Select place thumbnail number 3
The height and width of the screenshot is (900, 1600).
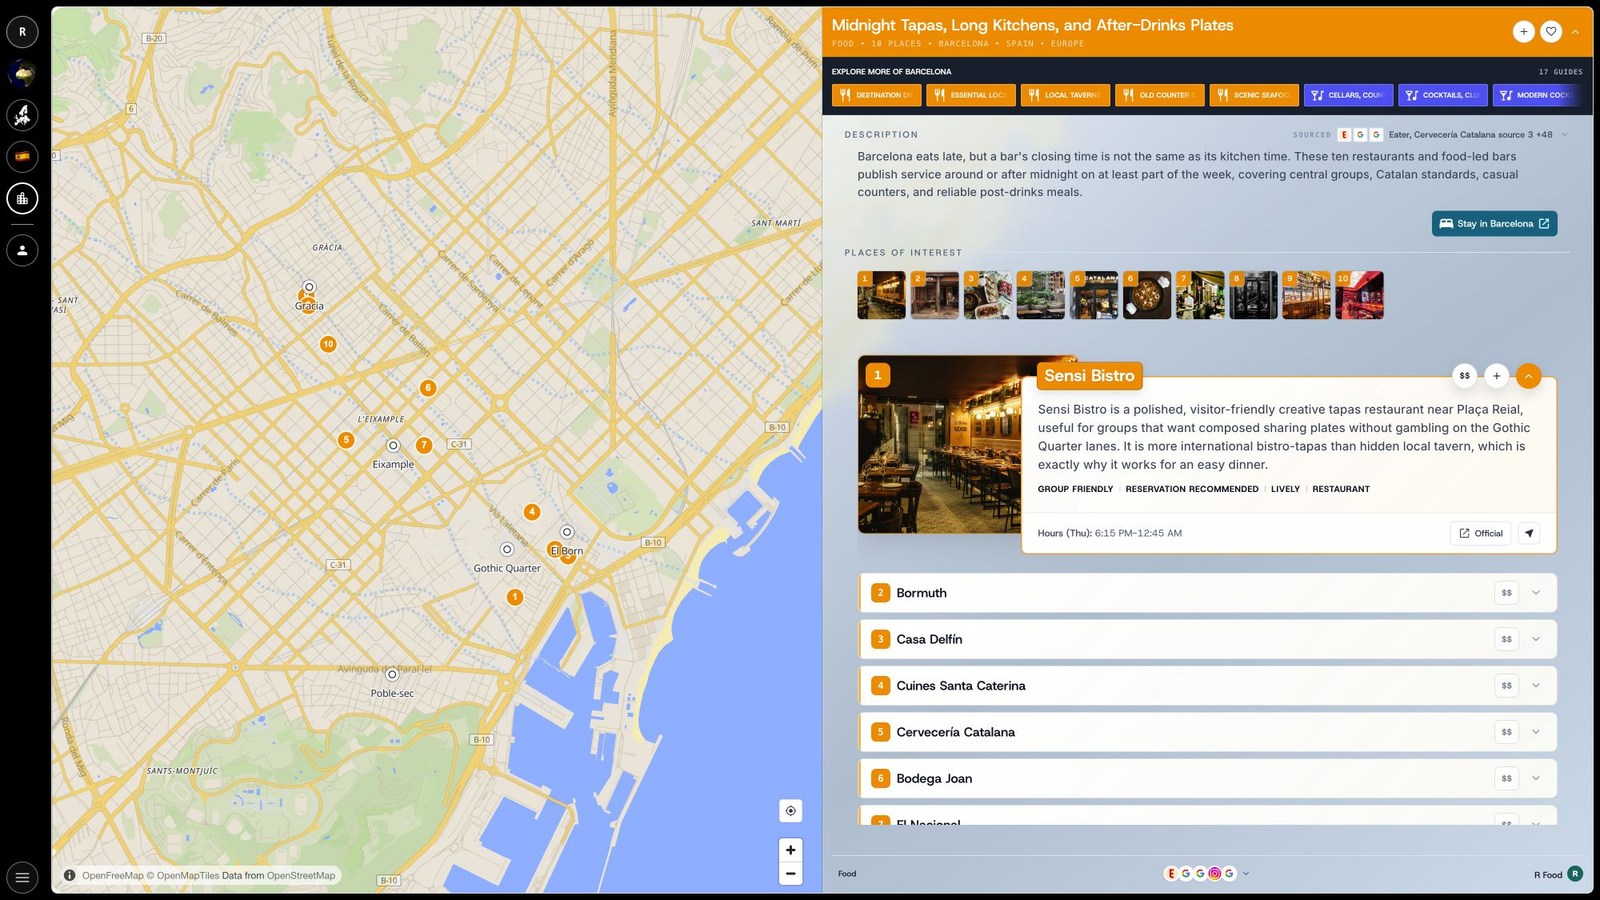[988, 295]
